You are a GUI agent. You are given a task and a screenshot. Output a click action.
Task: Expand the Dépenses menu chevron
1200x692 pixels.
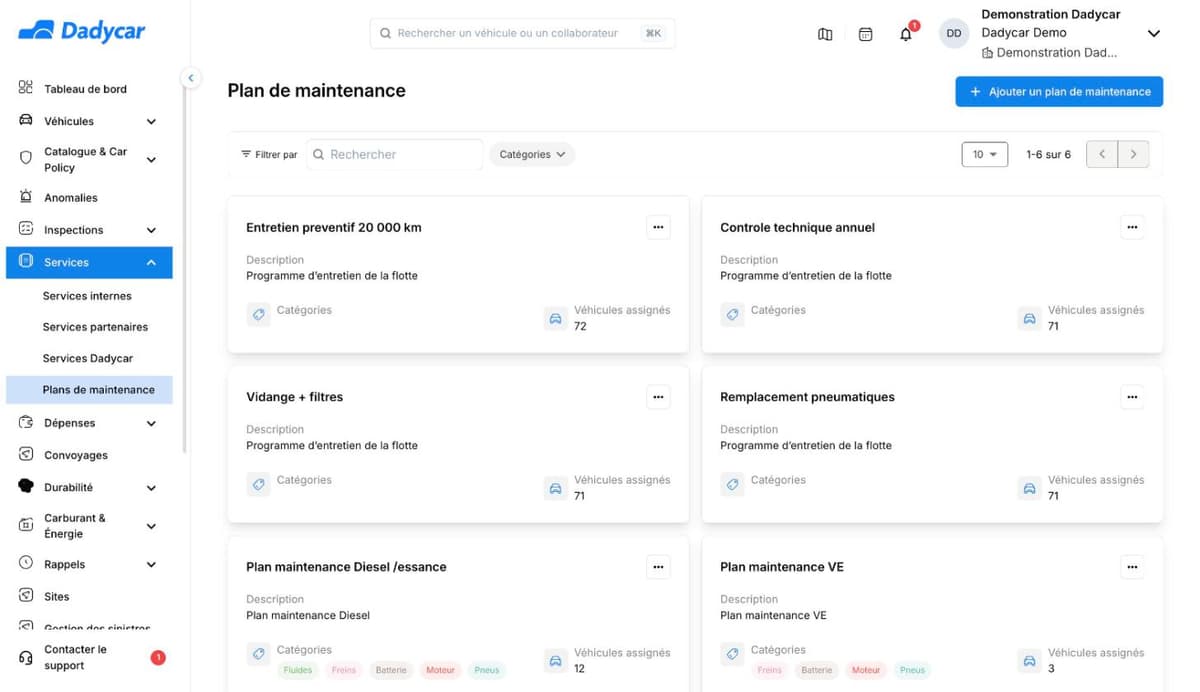[x=151, y=424]
